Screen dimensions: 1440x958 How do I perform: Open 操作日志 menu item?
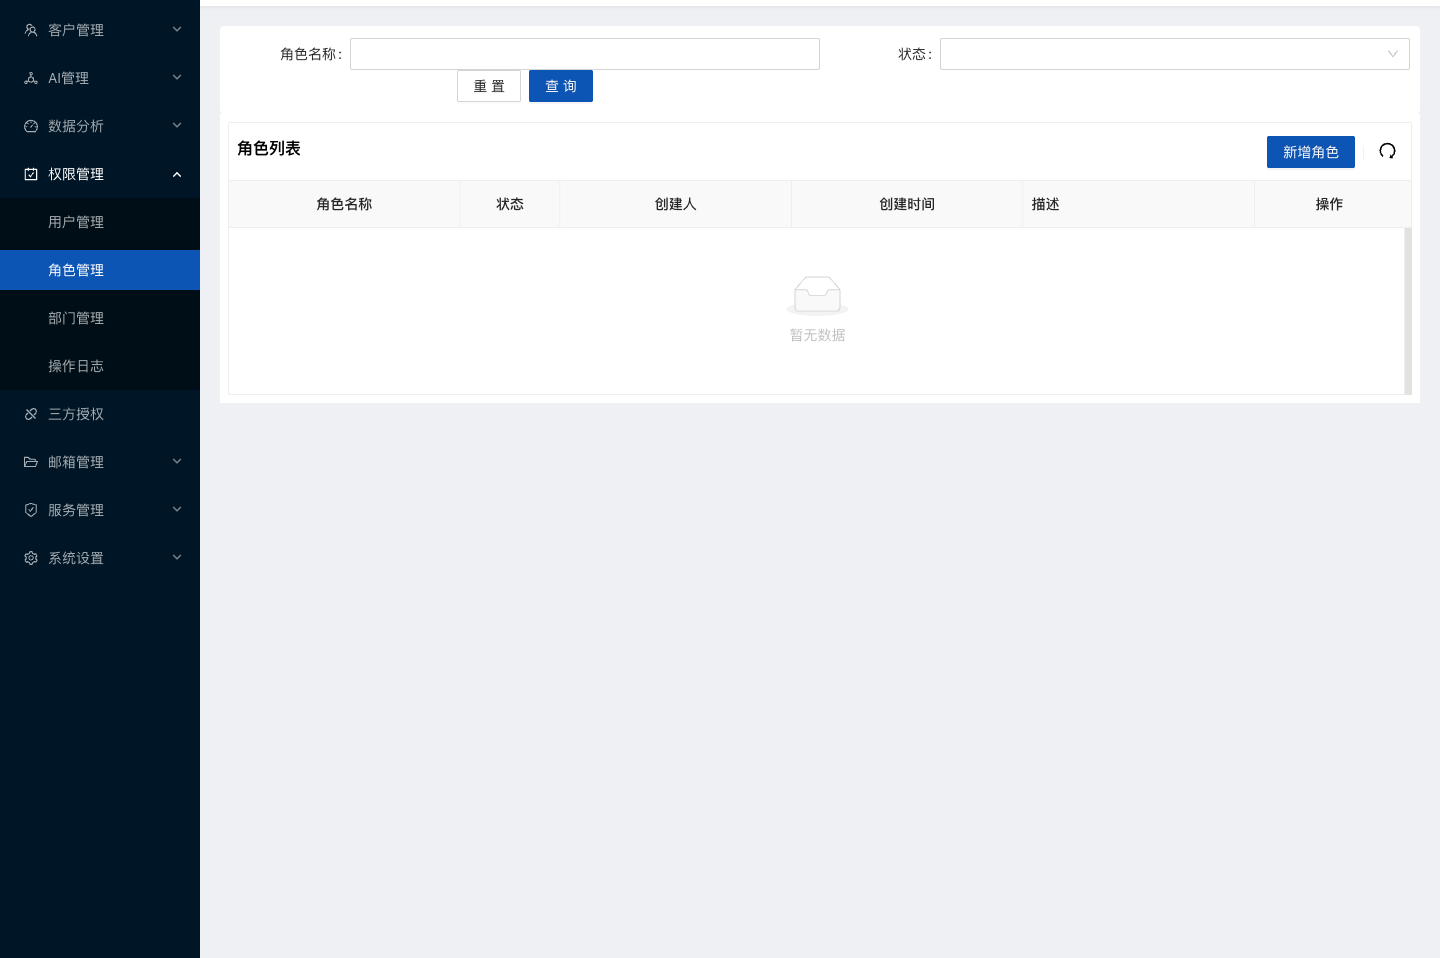click(x=100, y=366)
